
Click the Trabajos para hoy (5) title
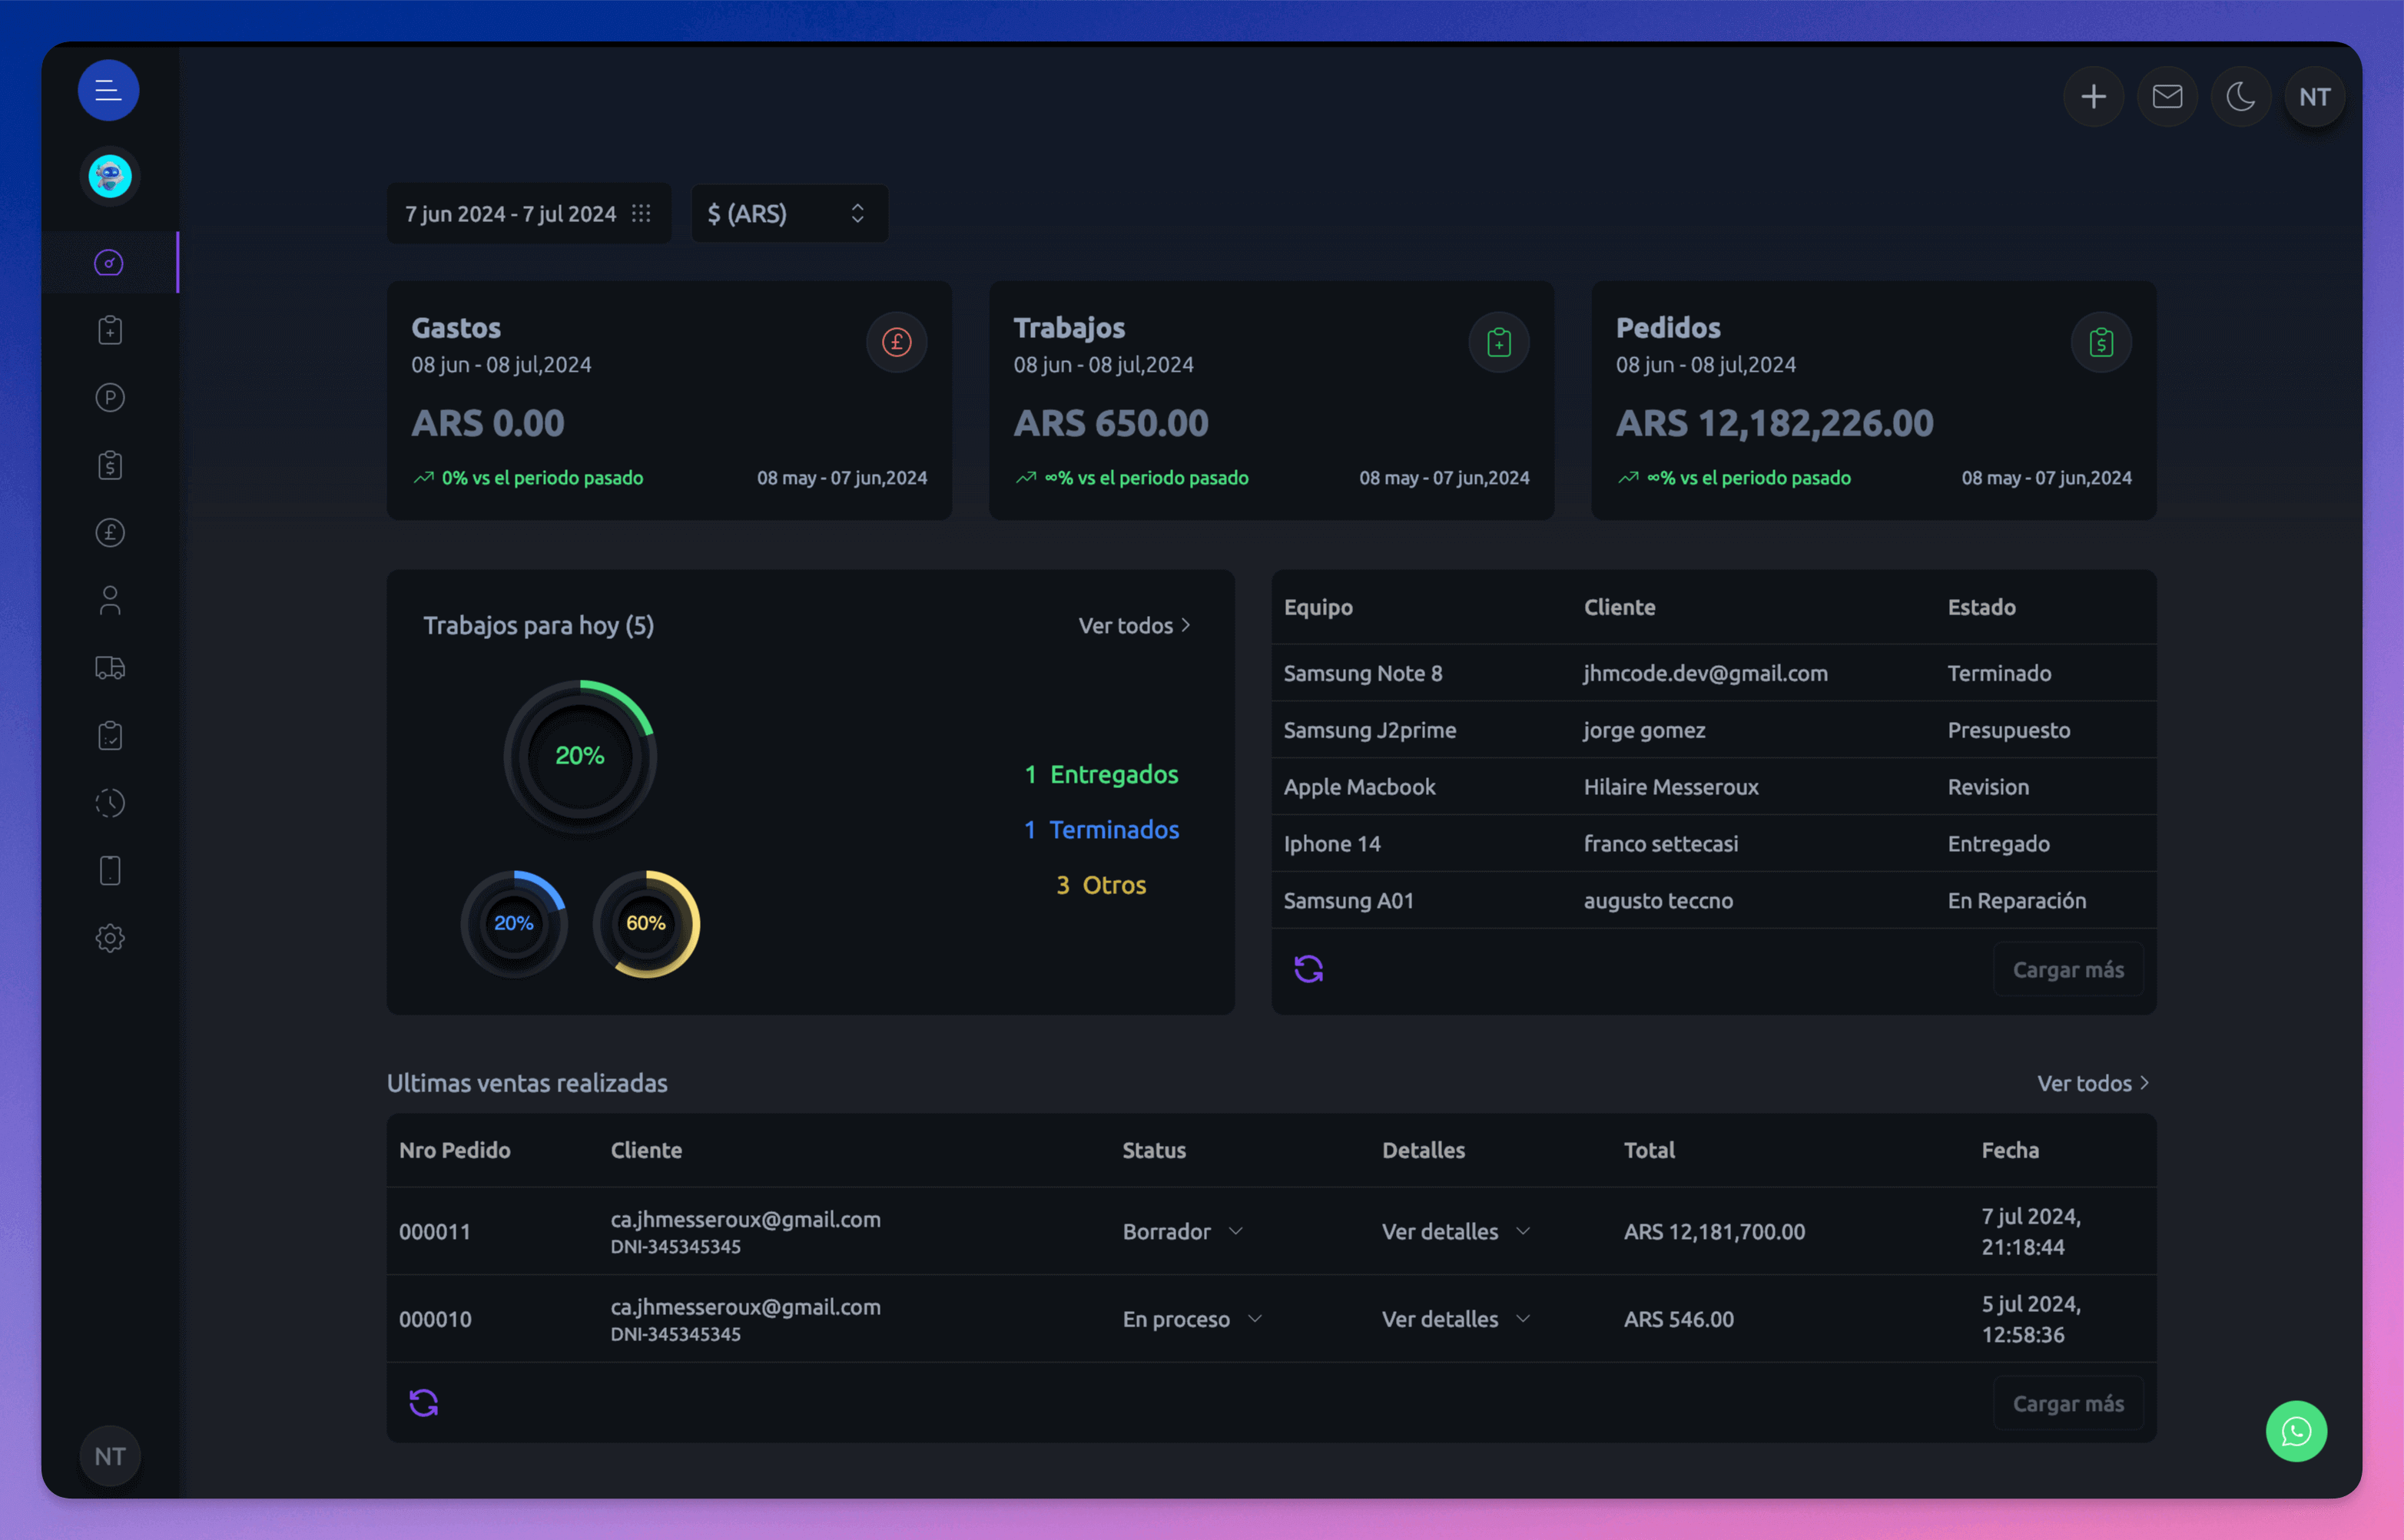[538, 626]
